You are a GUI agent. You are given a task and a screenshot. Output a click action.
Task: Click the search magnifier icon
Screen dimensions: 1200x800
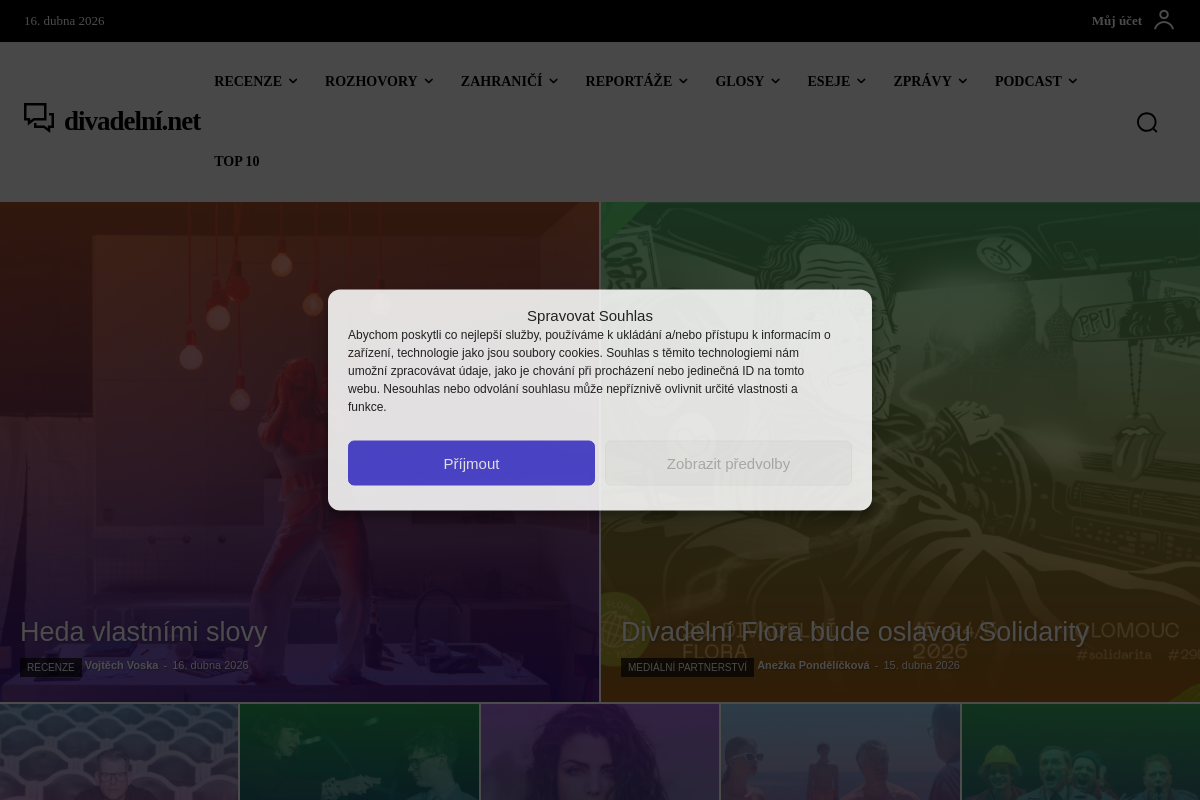click(1147, 122)
